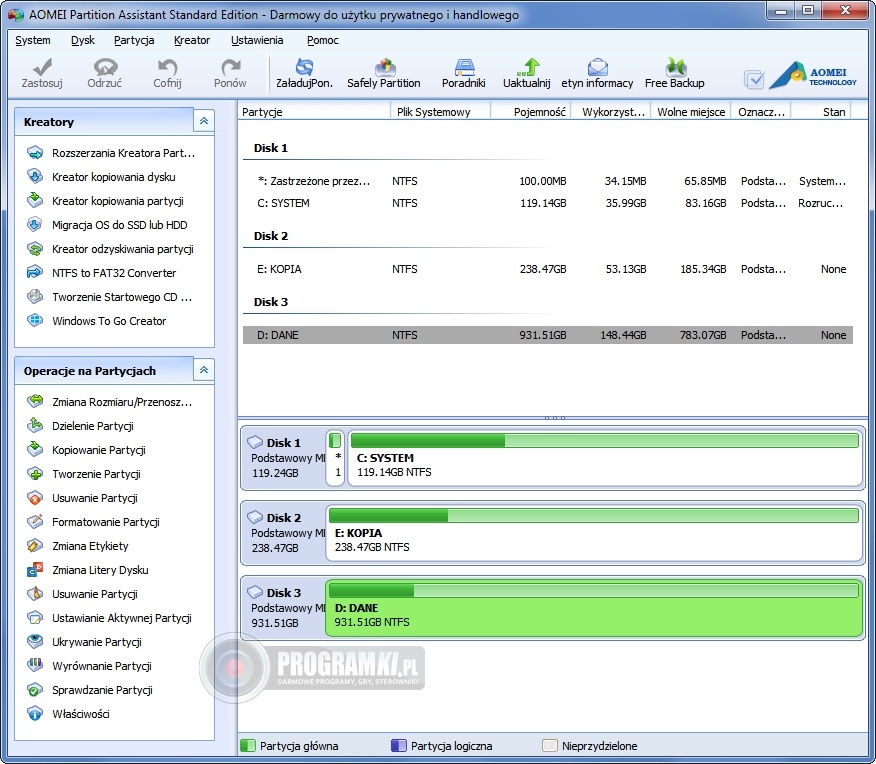The image size is (876, 764).
Task: Choose Formatowanie Partycji operation
Action: pyautogui.click(x=93, y=522)
